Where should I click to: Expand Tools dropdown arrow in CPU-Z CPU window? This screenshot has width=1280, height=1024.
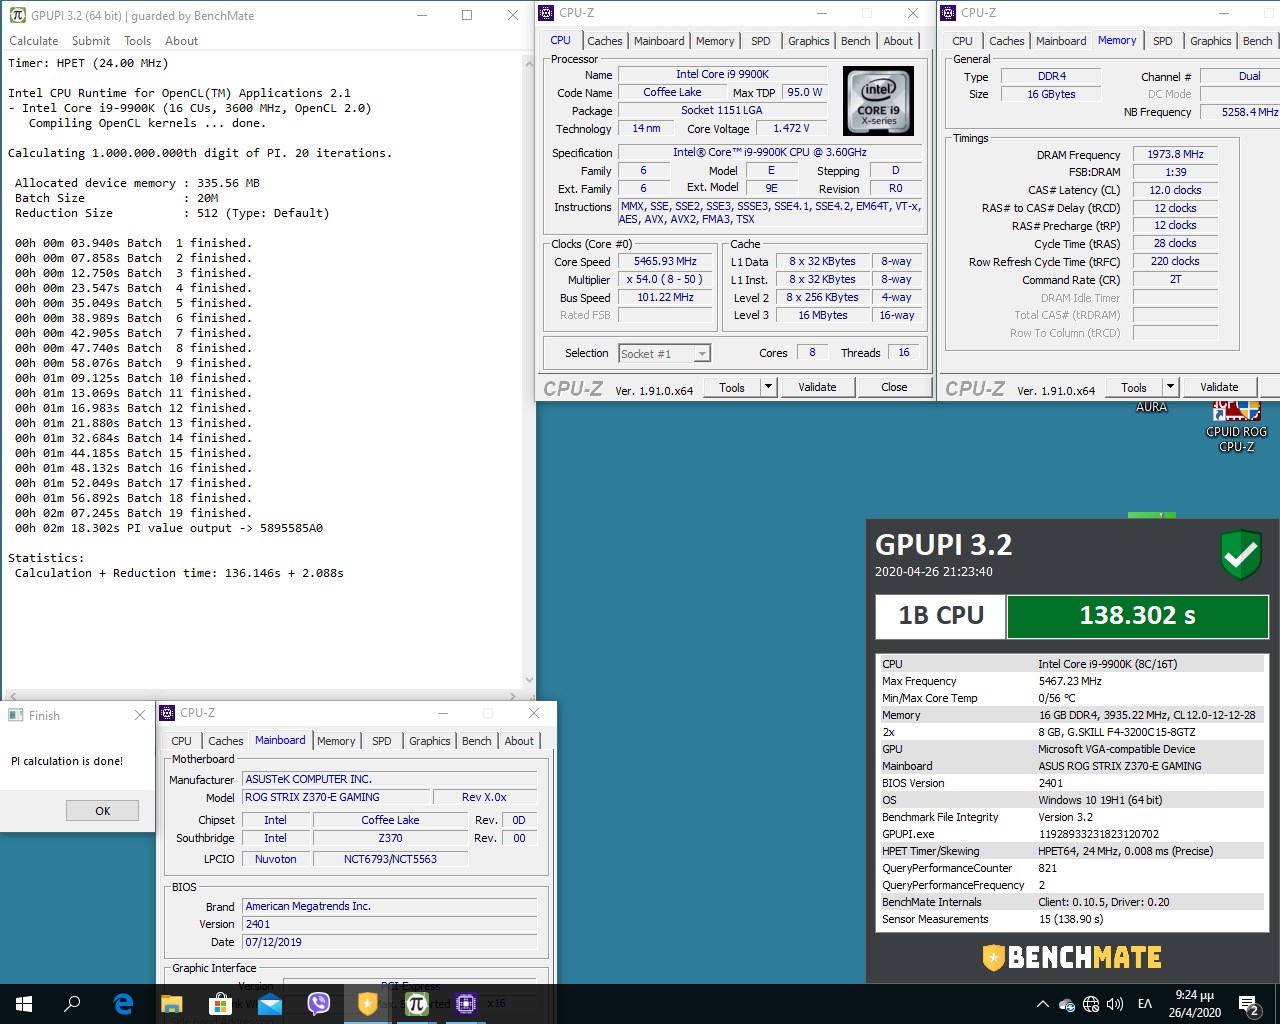coord(768,387)
